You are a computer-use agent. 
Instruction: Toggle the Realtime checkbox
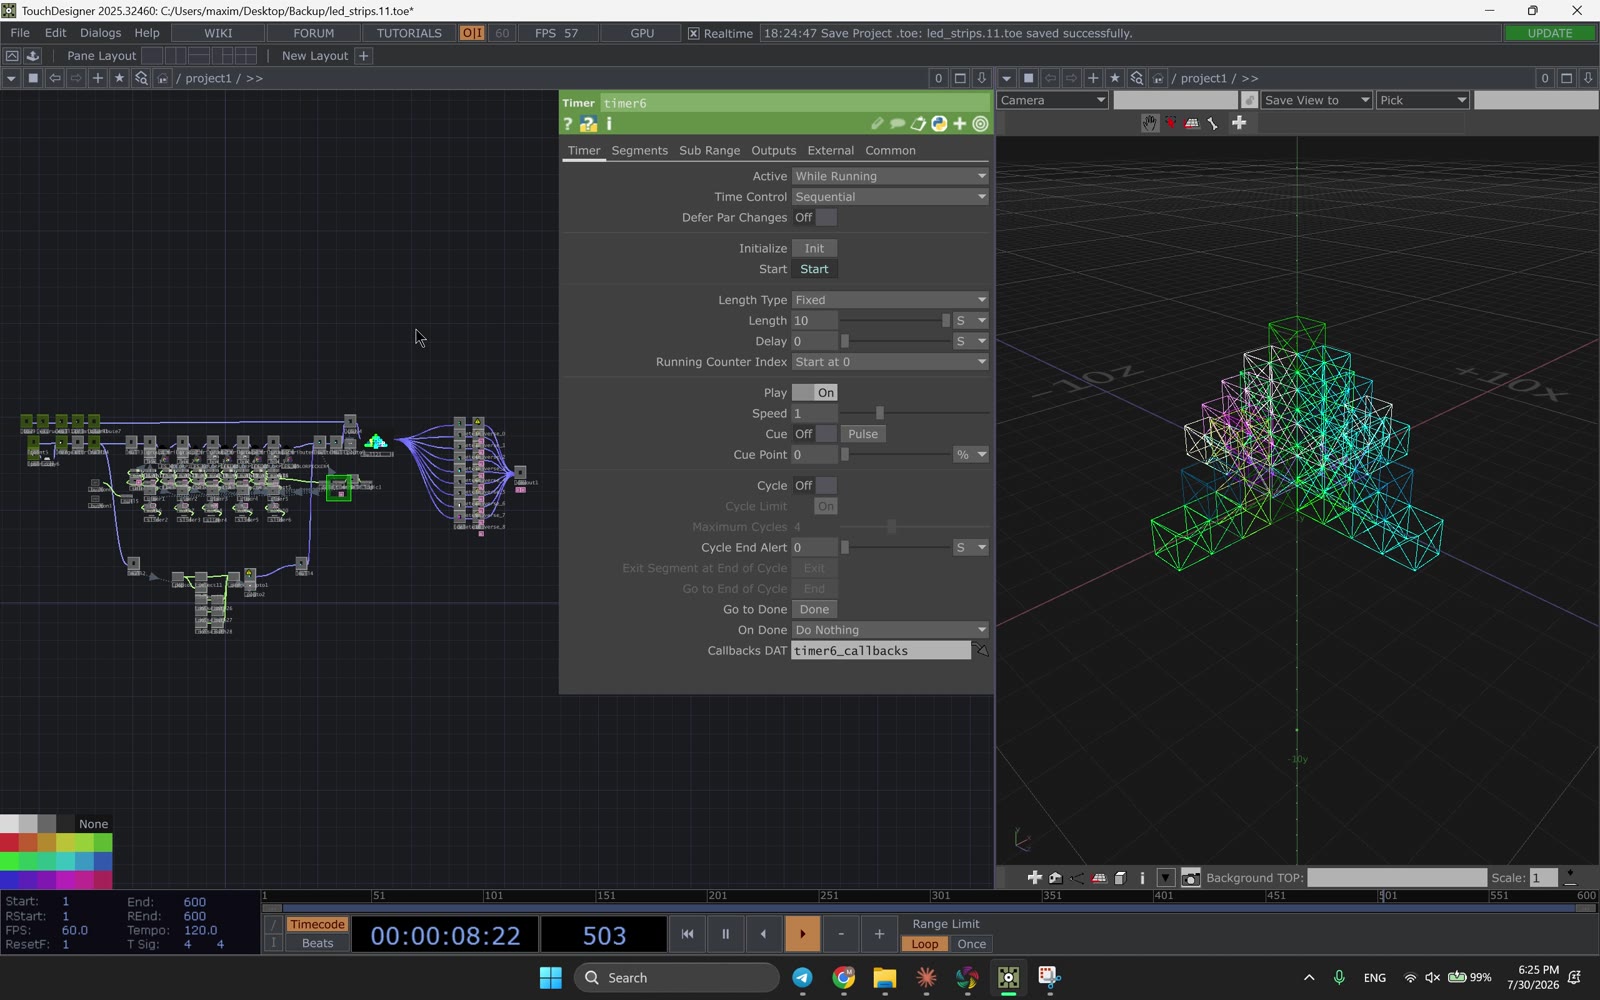pyautogui.click(x=693, y=33)
